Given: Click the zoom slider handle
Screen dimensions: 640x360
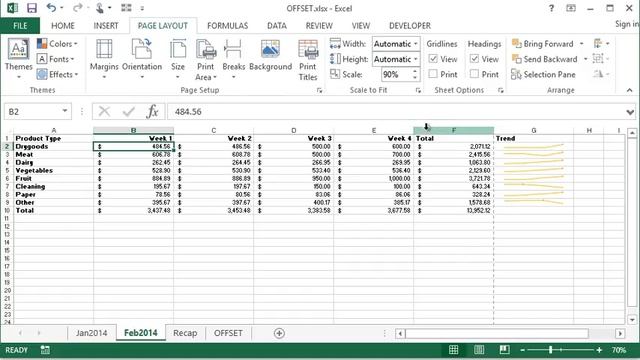Looking at the screenshot, I should pyautogui.click(x=551, y=350).
